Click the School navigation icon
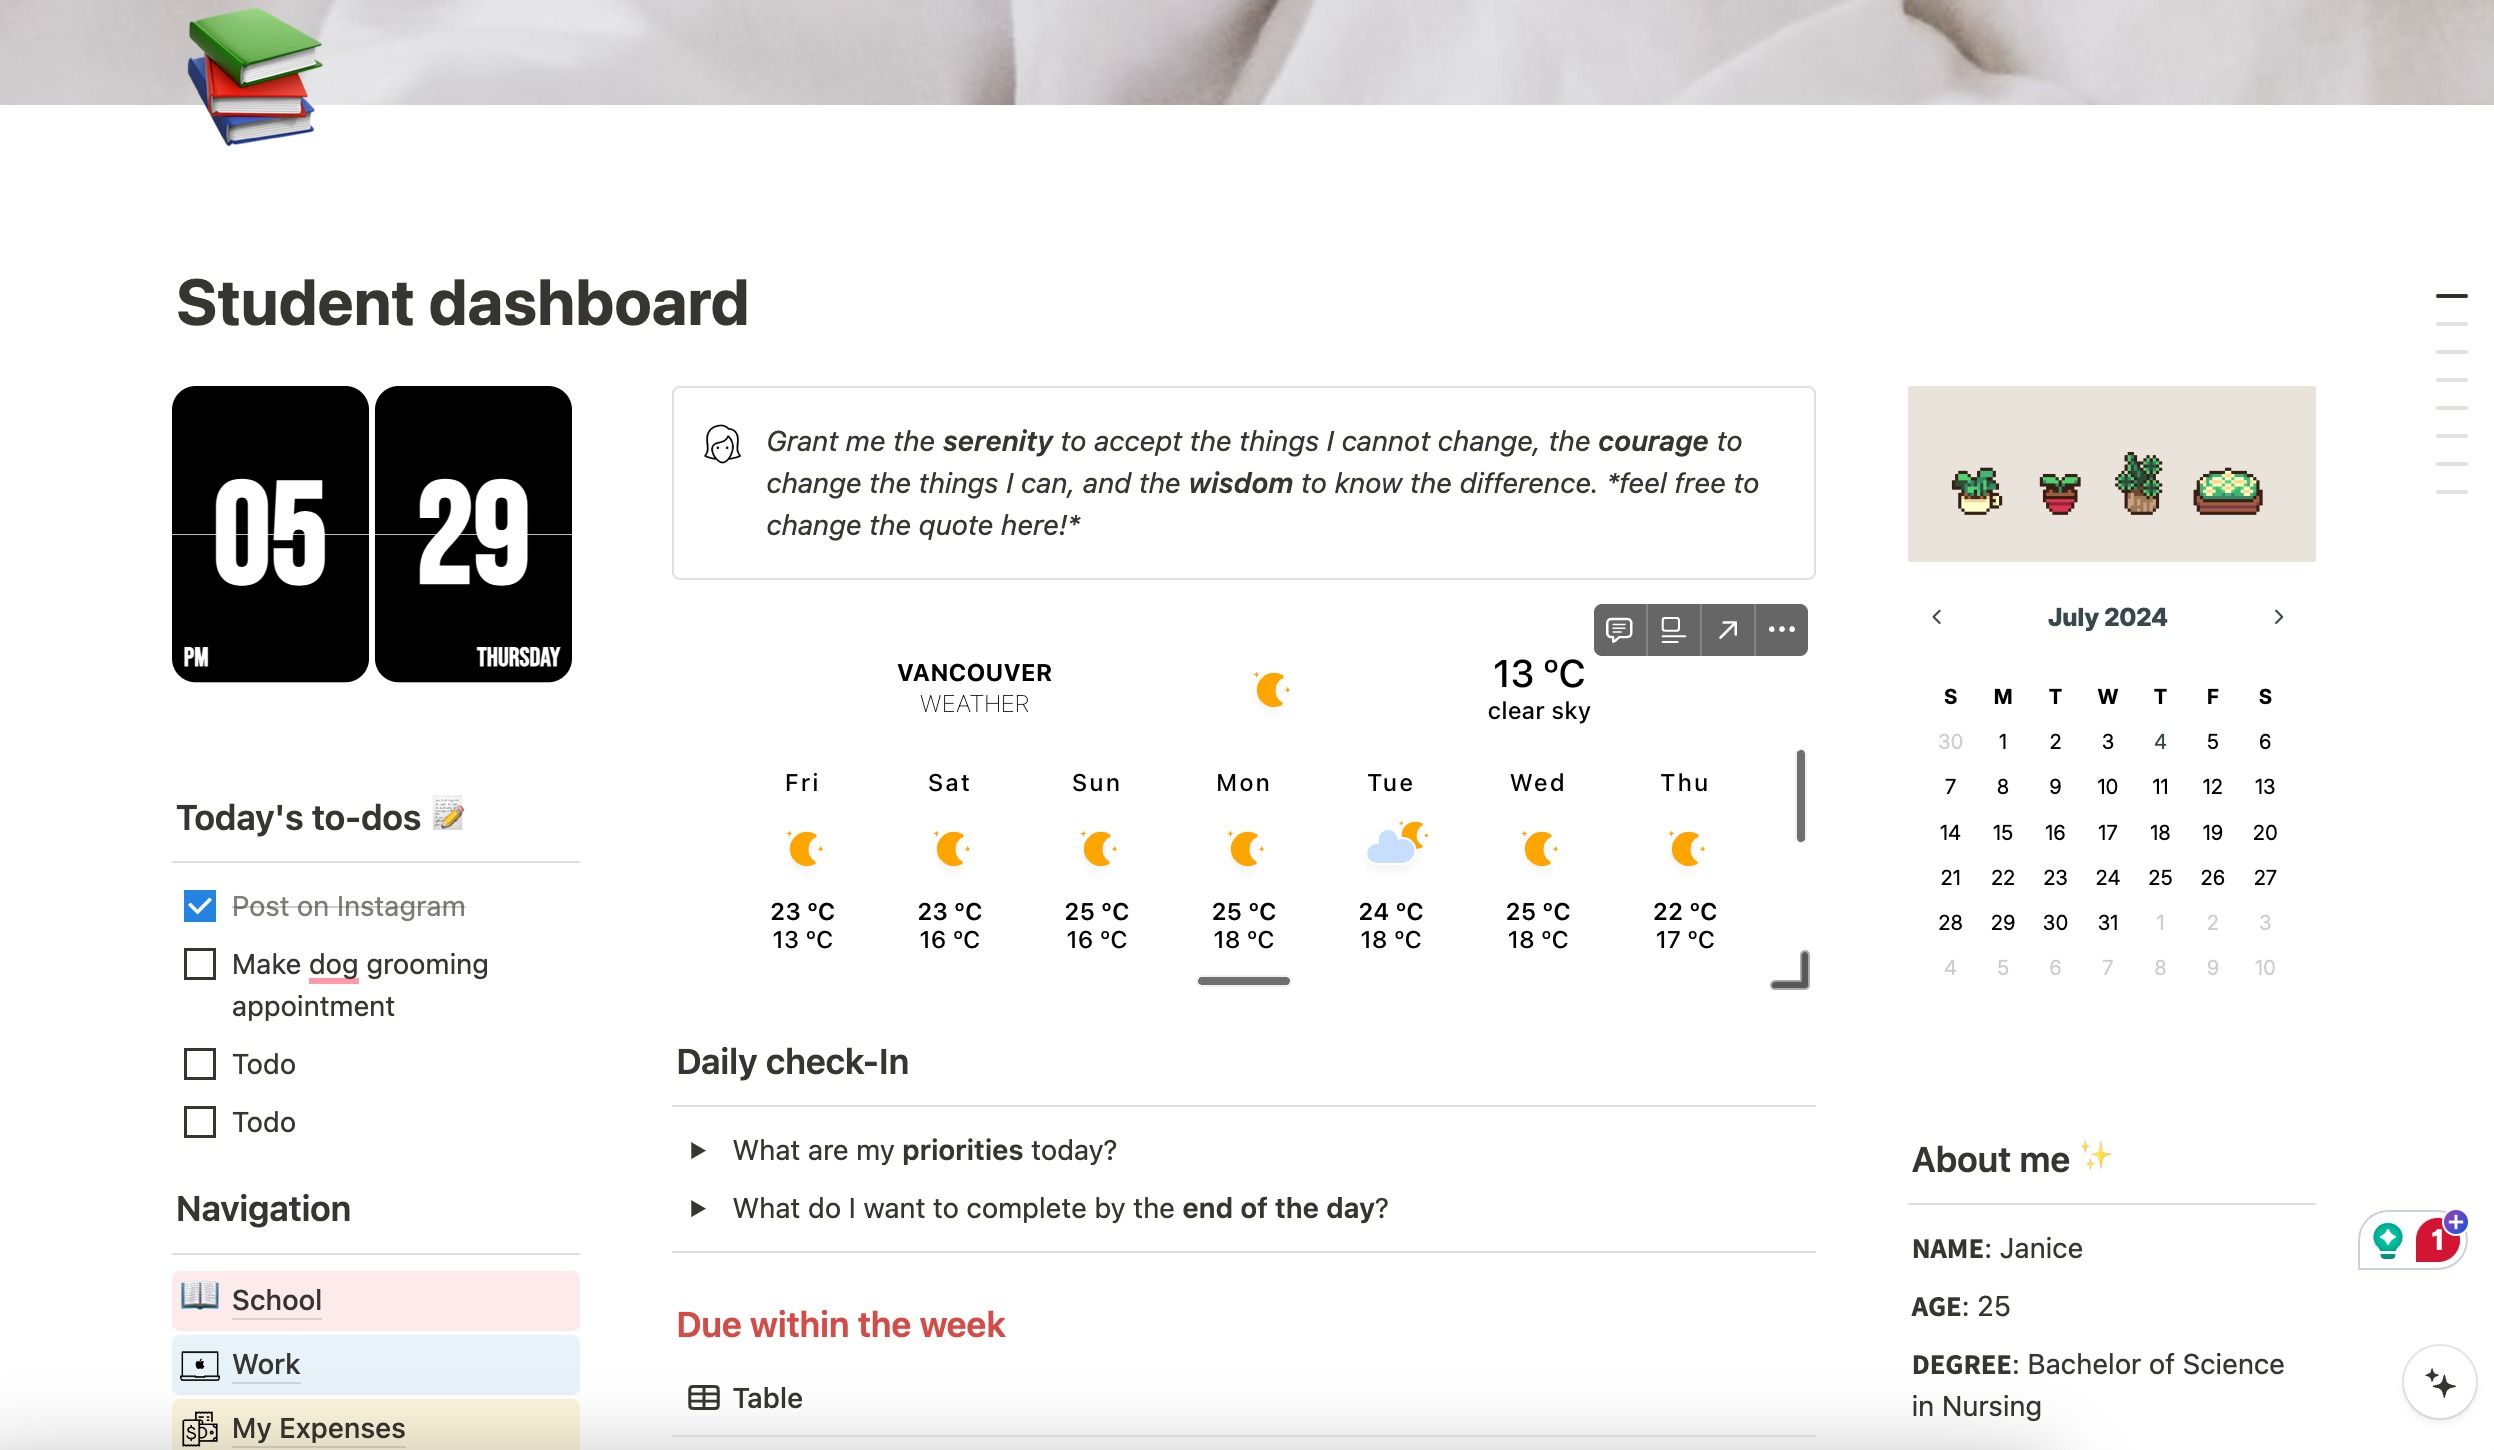The height and width of the screenshot is (1450, 2494). [200, 1296]
